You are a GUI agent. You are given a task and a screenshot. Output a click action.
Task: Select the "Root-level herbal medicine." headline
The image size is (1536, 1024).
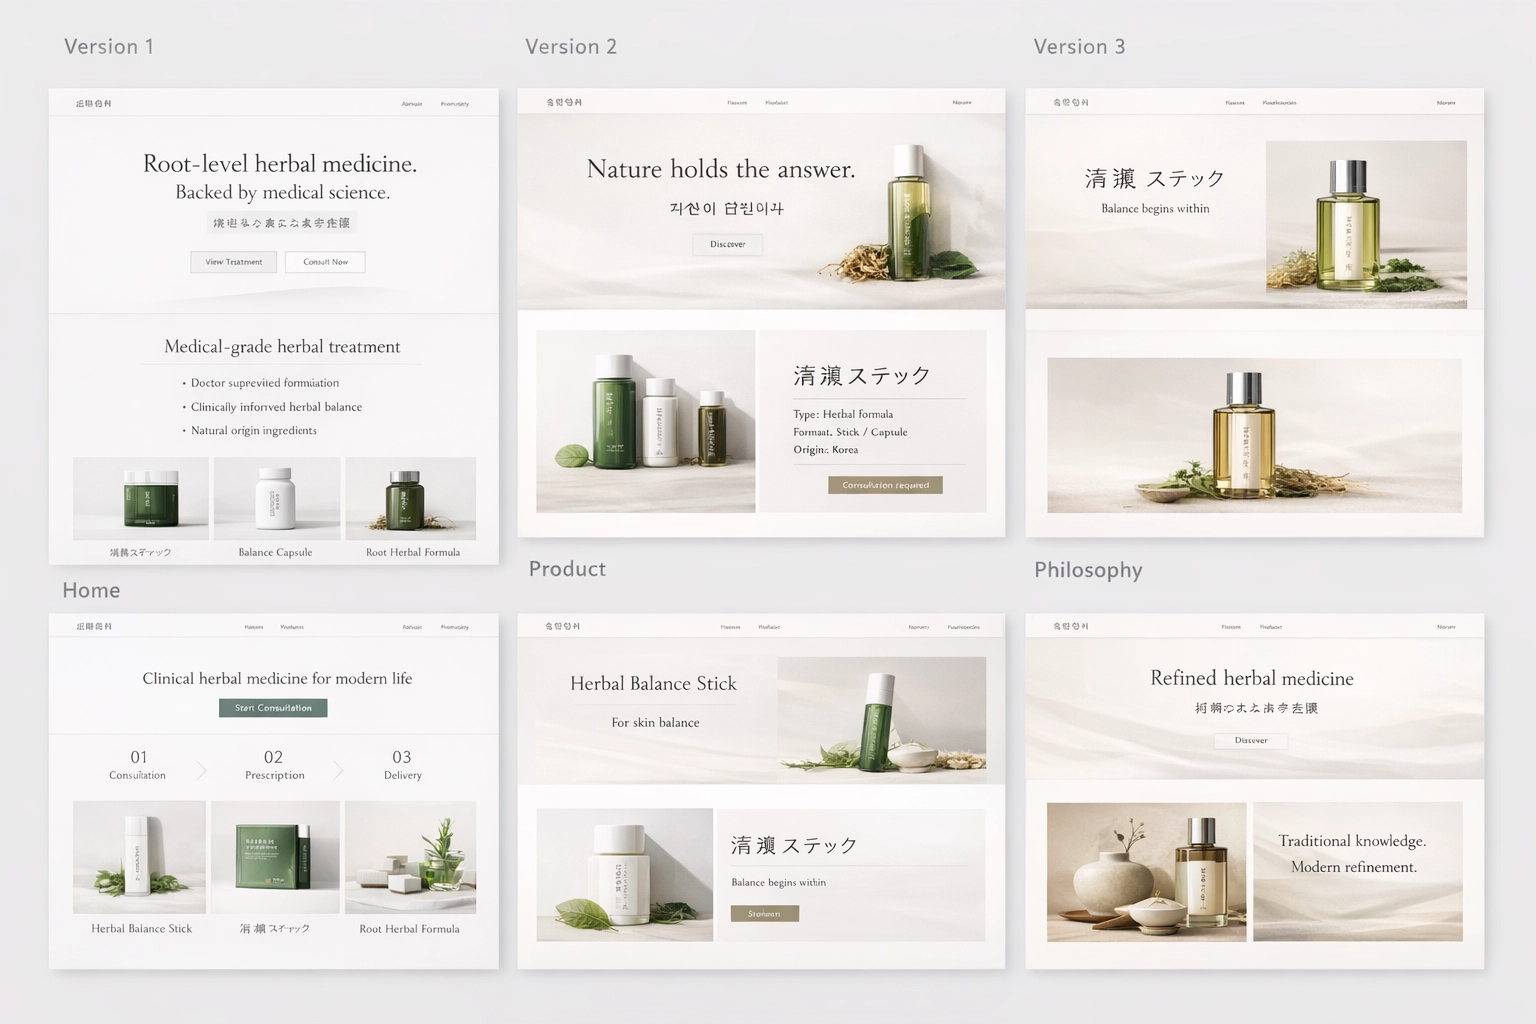(x=280, y=164)
